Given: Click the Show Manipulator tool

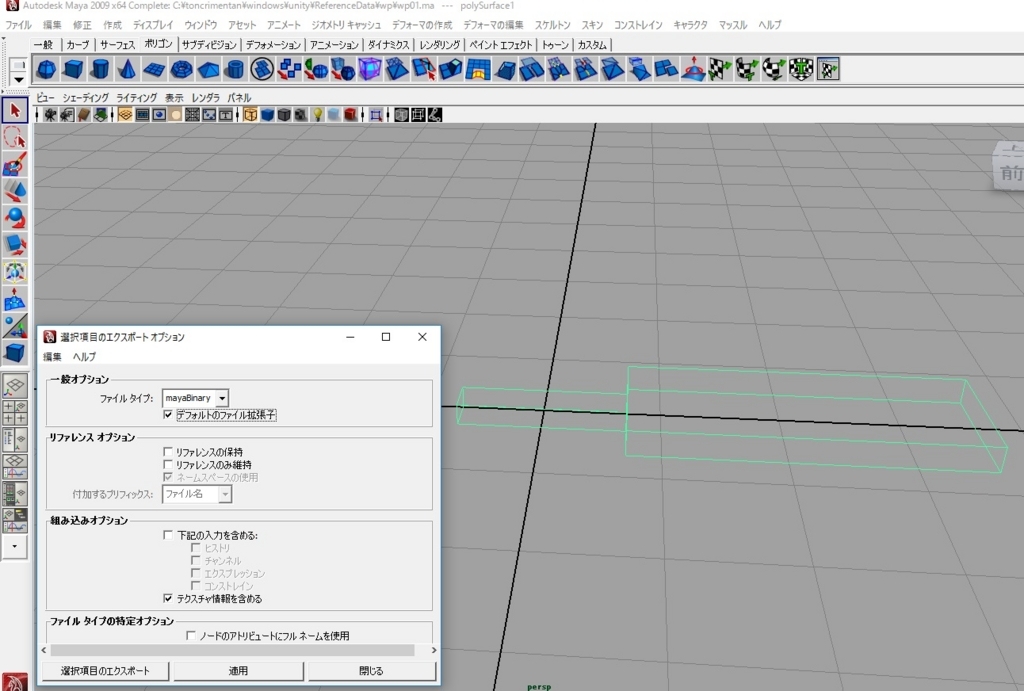Looking at the screenshot, I should (x=15, y=325).
